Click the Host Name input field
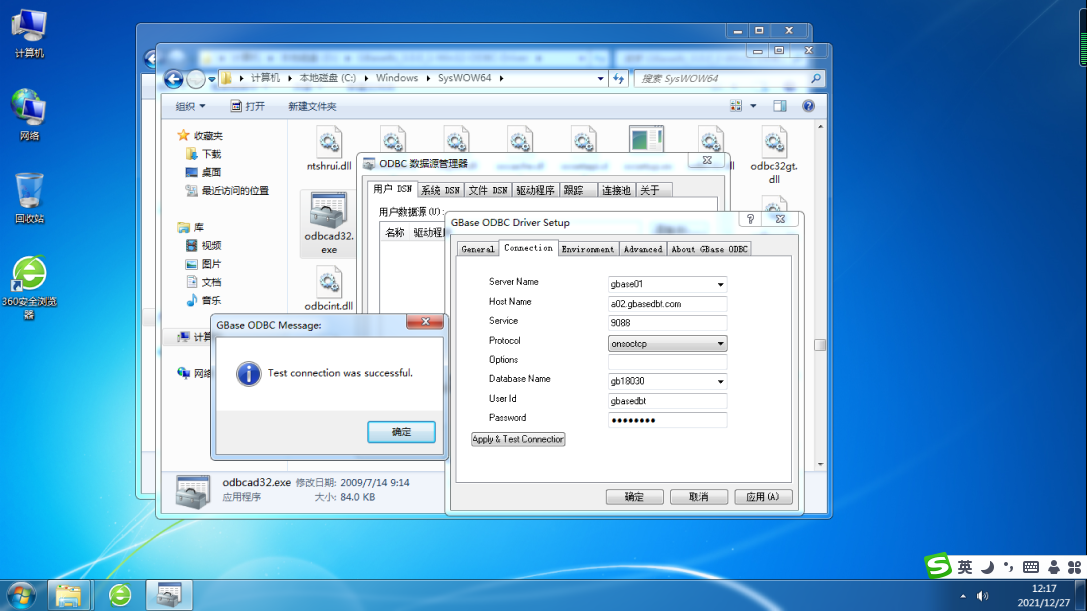The width and height of the screenshot is (1087, 611). [x=667, y=304]
